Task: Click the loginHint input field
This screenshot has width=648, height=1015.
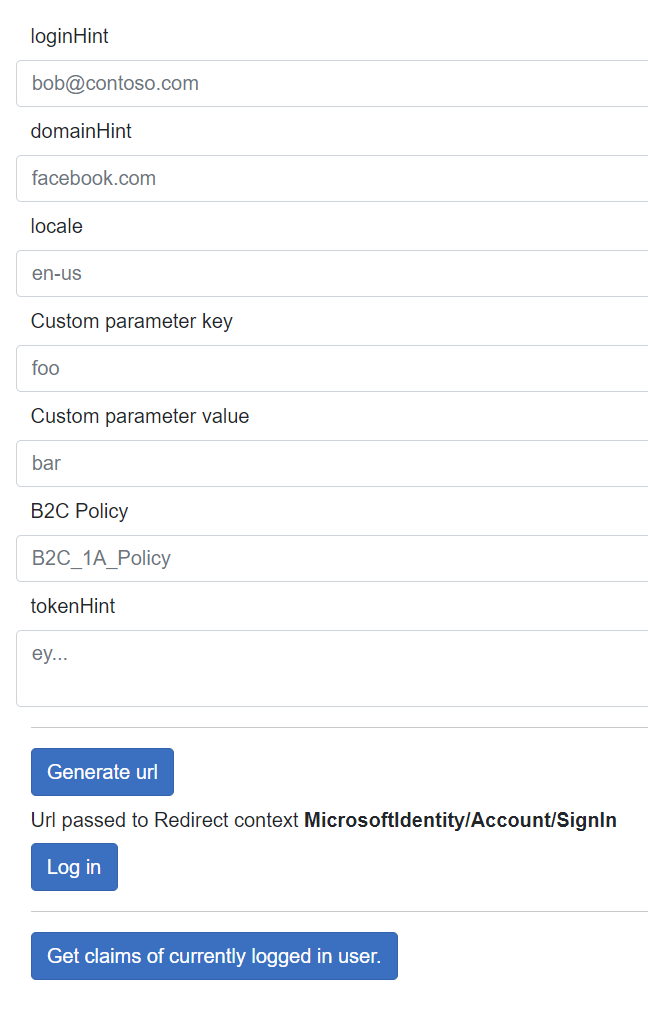Action: [330, 83]
